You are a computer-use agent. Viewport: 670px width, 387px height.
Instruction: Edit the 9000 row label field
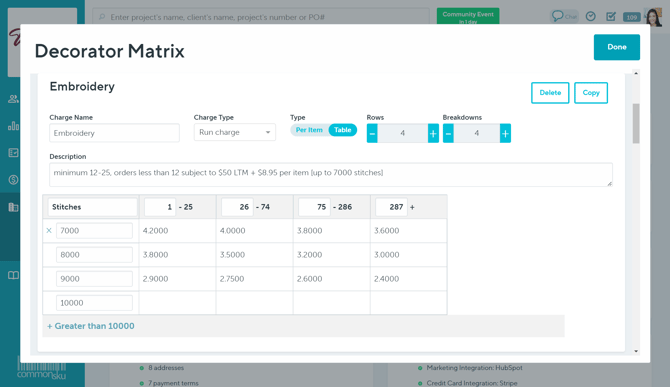pyautogui.click(x=94, y=279)
